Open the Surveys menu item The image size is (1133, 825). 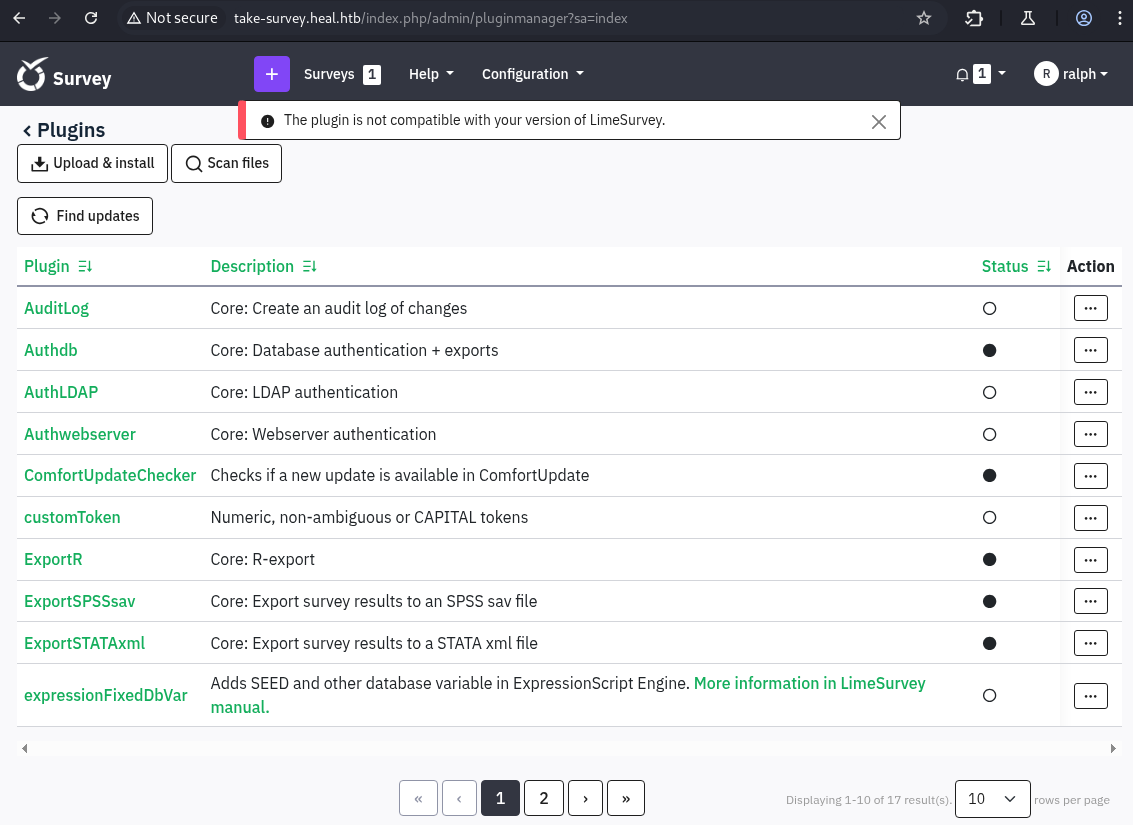pyautogui.click(x=329, y=74)
